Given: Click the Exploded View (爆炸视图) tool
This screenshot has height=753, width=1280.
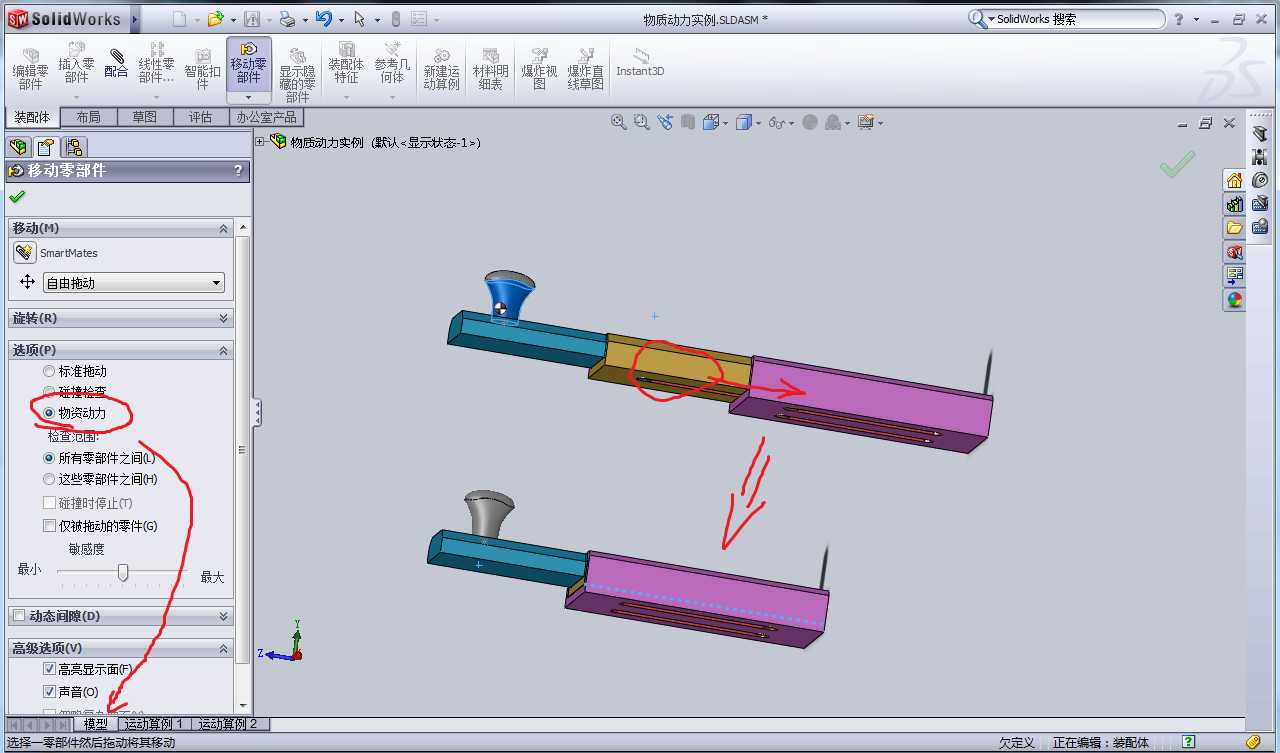Looking at the screenshot, I should (x=539, y=69).
